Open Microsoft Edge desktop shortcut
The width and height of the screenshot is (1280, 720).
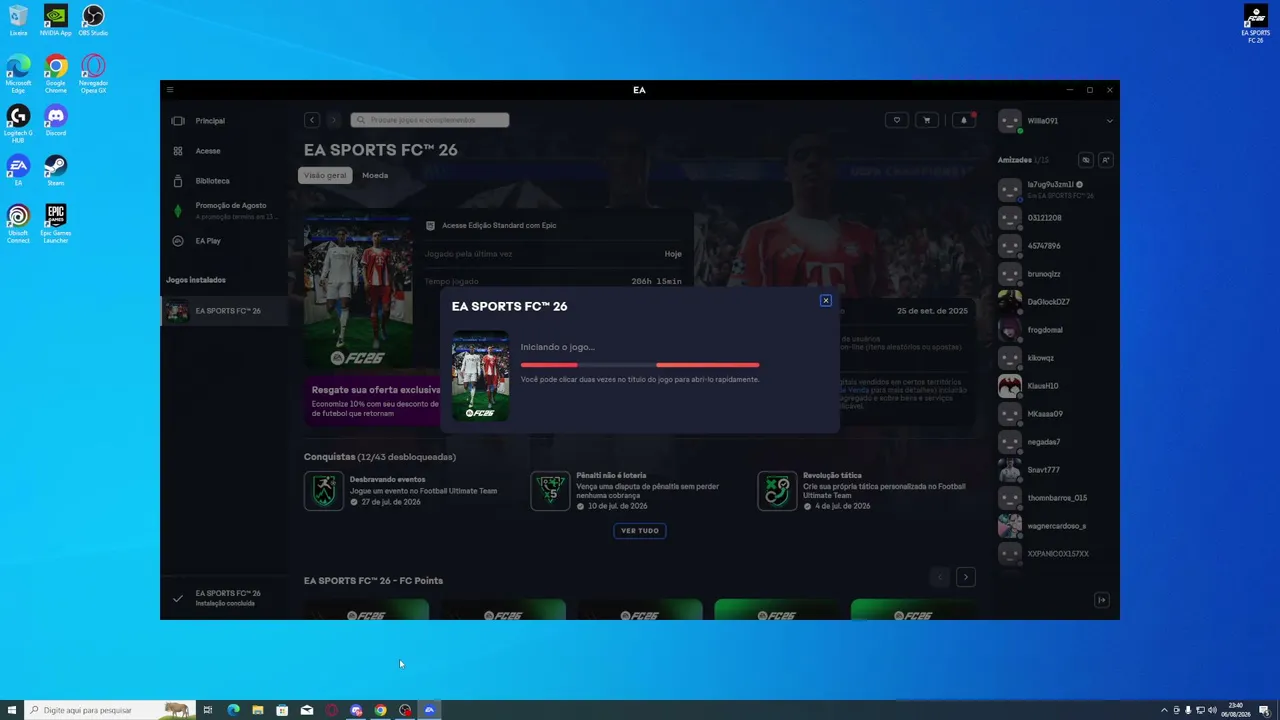[18, 74]
